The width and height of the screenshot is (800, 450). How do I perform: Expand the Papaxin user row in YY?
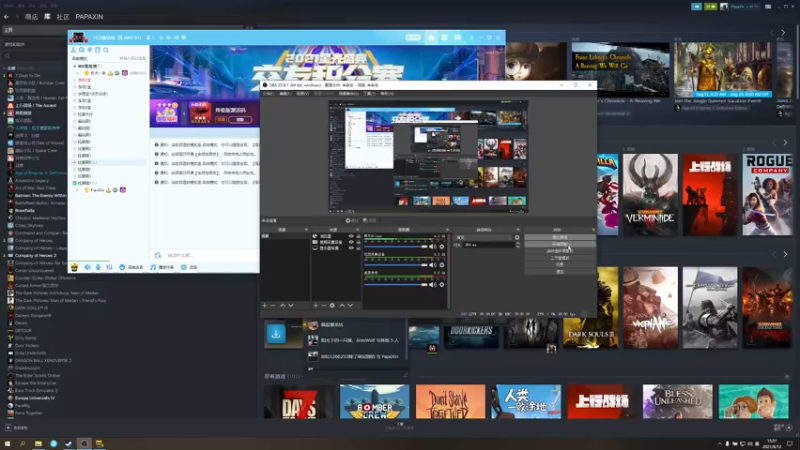(x=78, y=190)
